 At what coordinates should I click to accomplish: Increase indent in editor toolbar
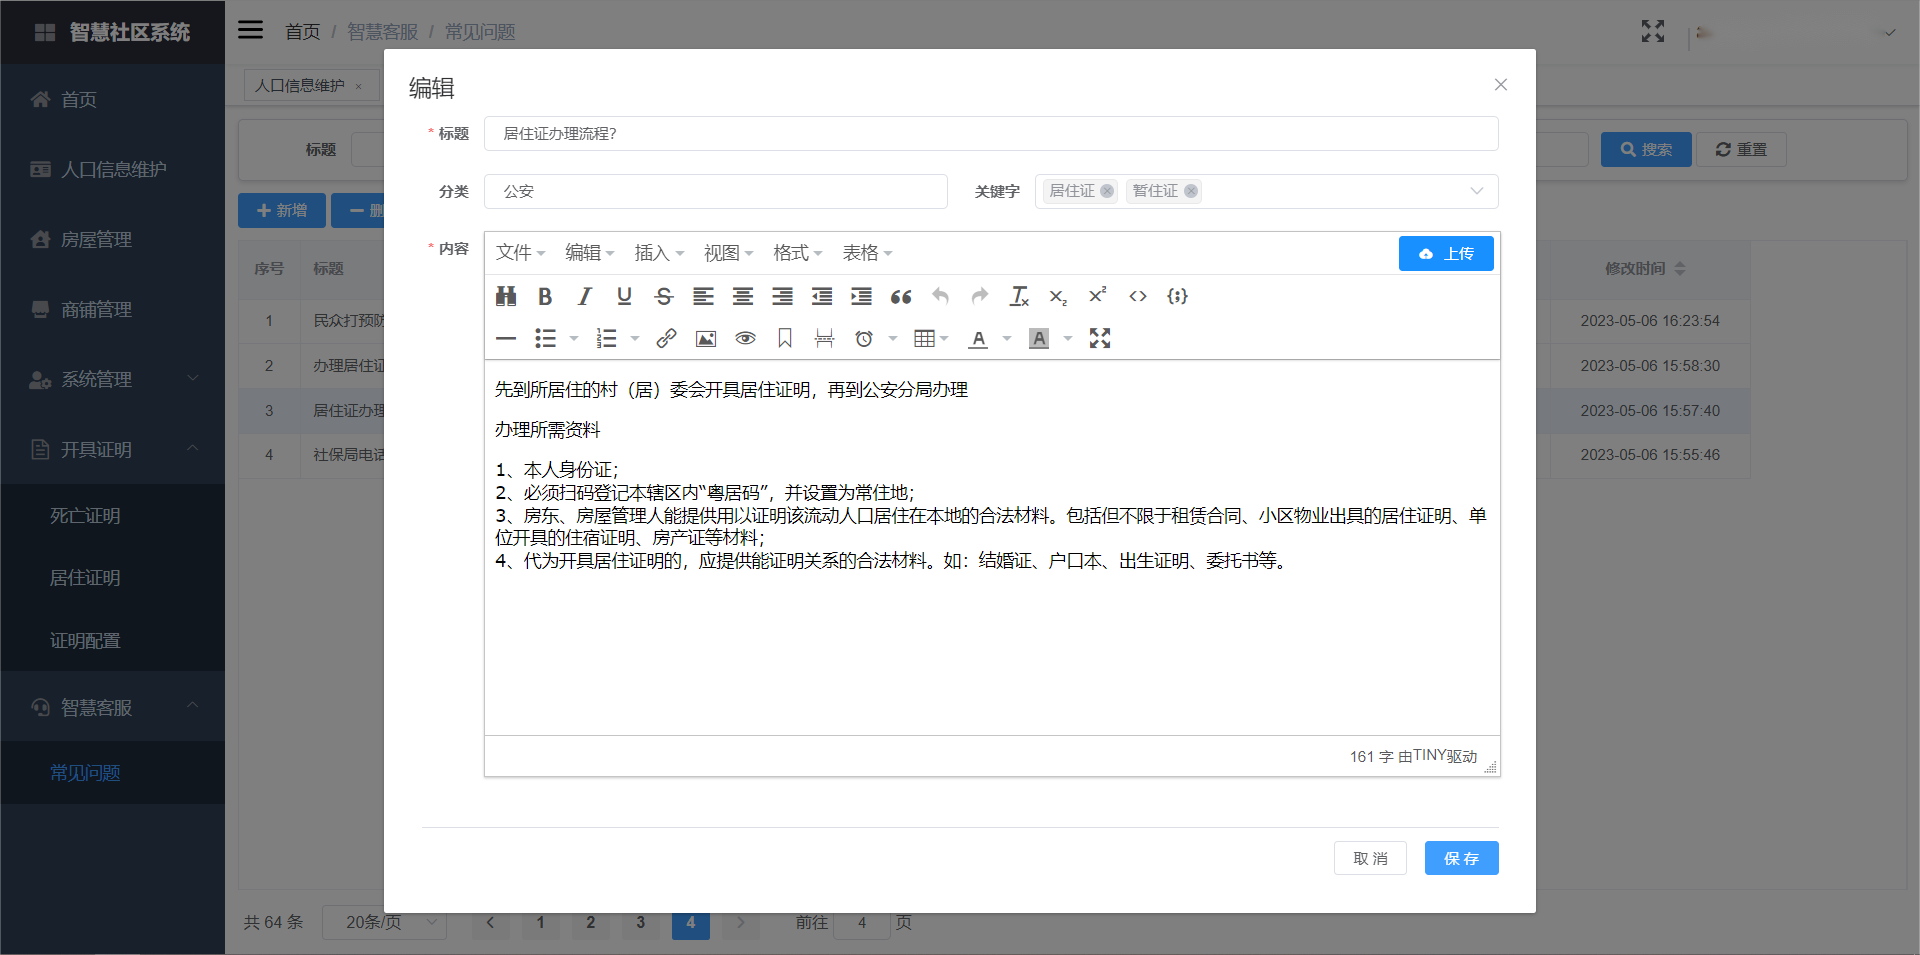[x=861, y=296]
